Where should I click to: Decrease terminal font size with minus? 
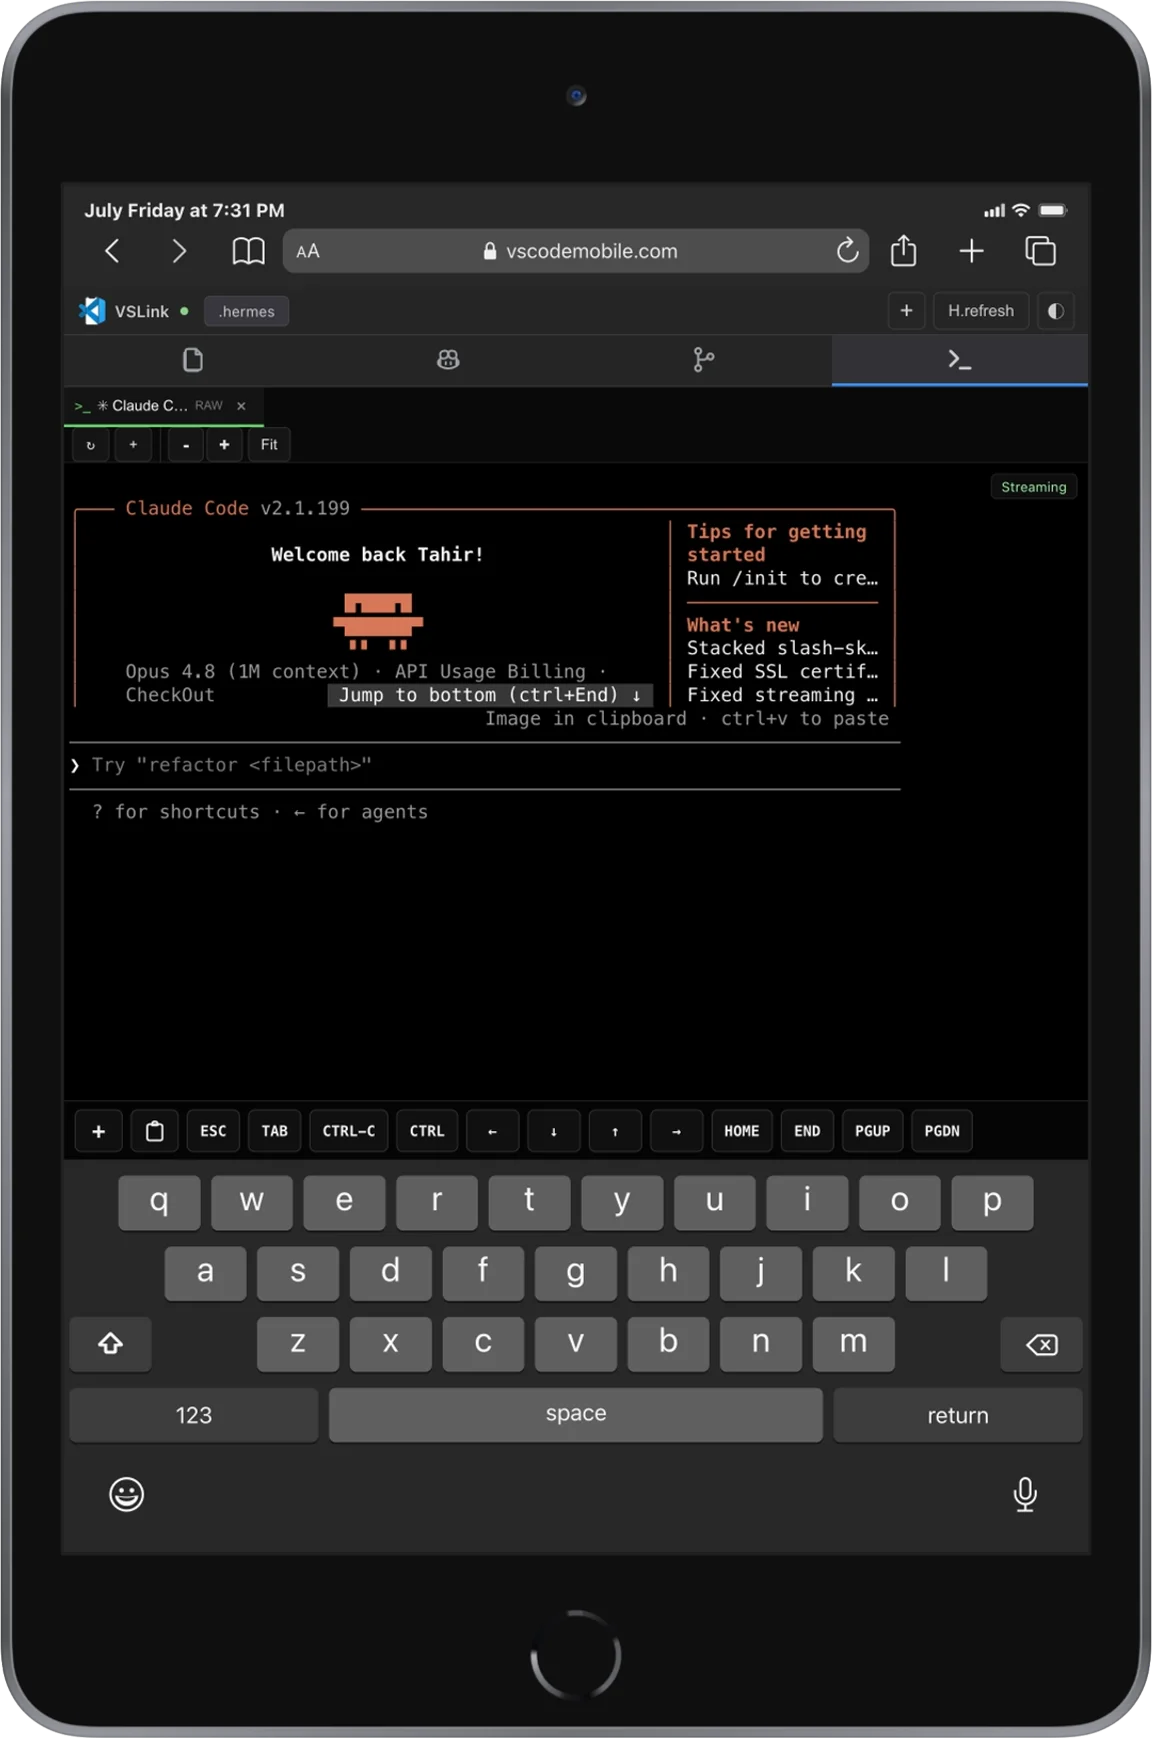click(x=186, y=445)
